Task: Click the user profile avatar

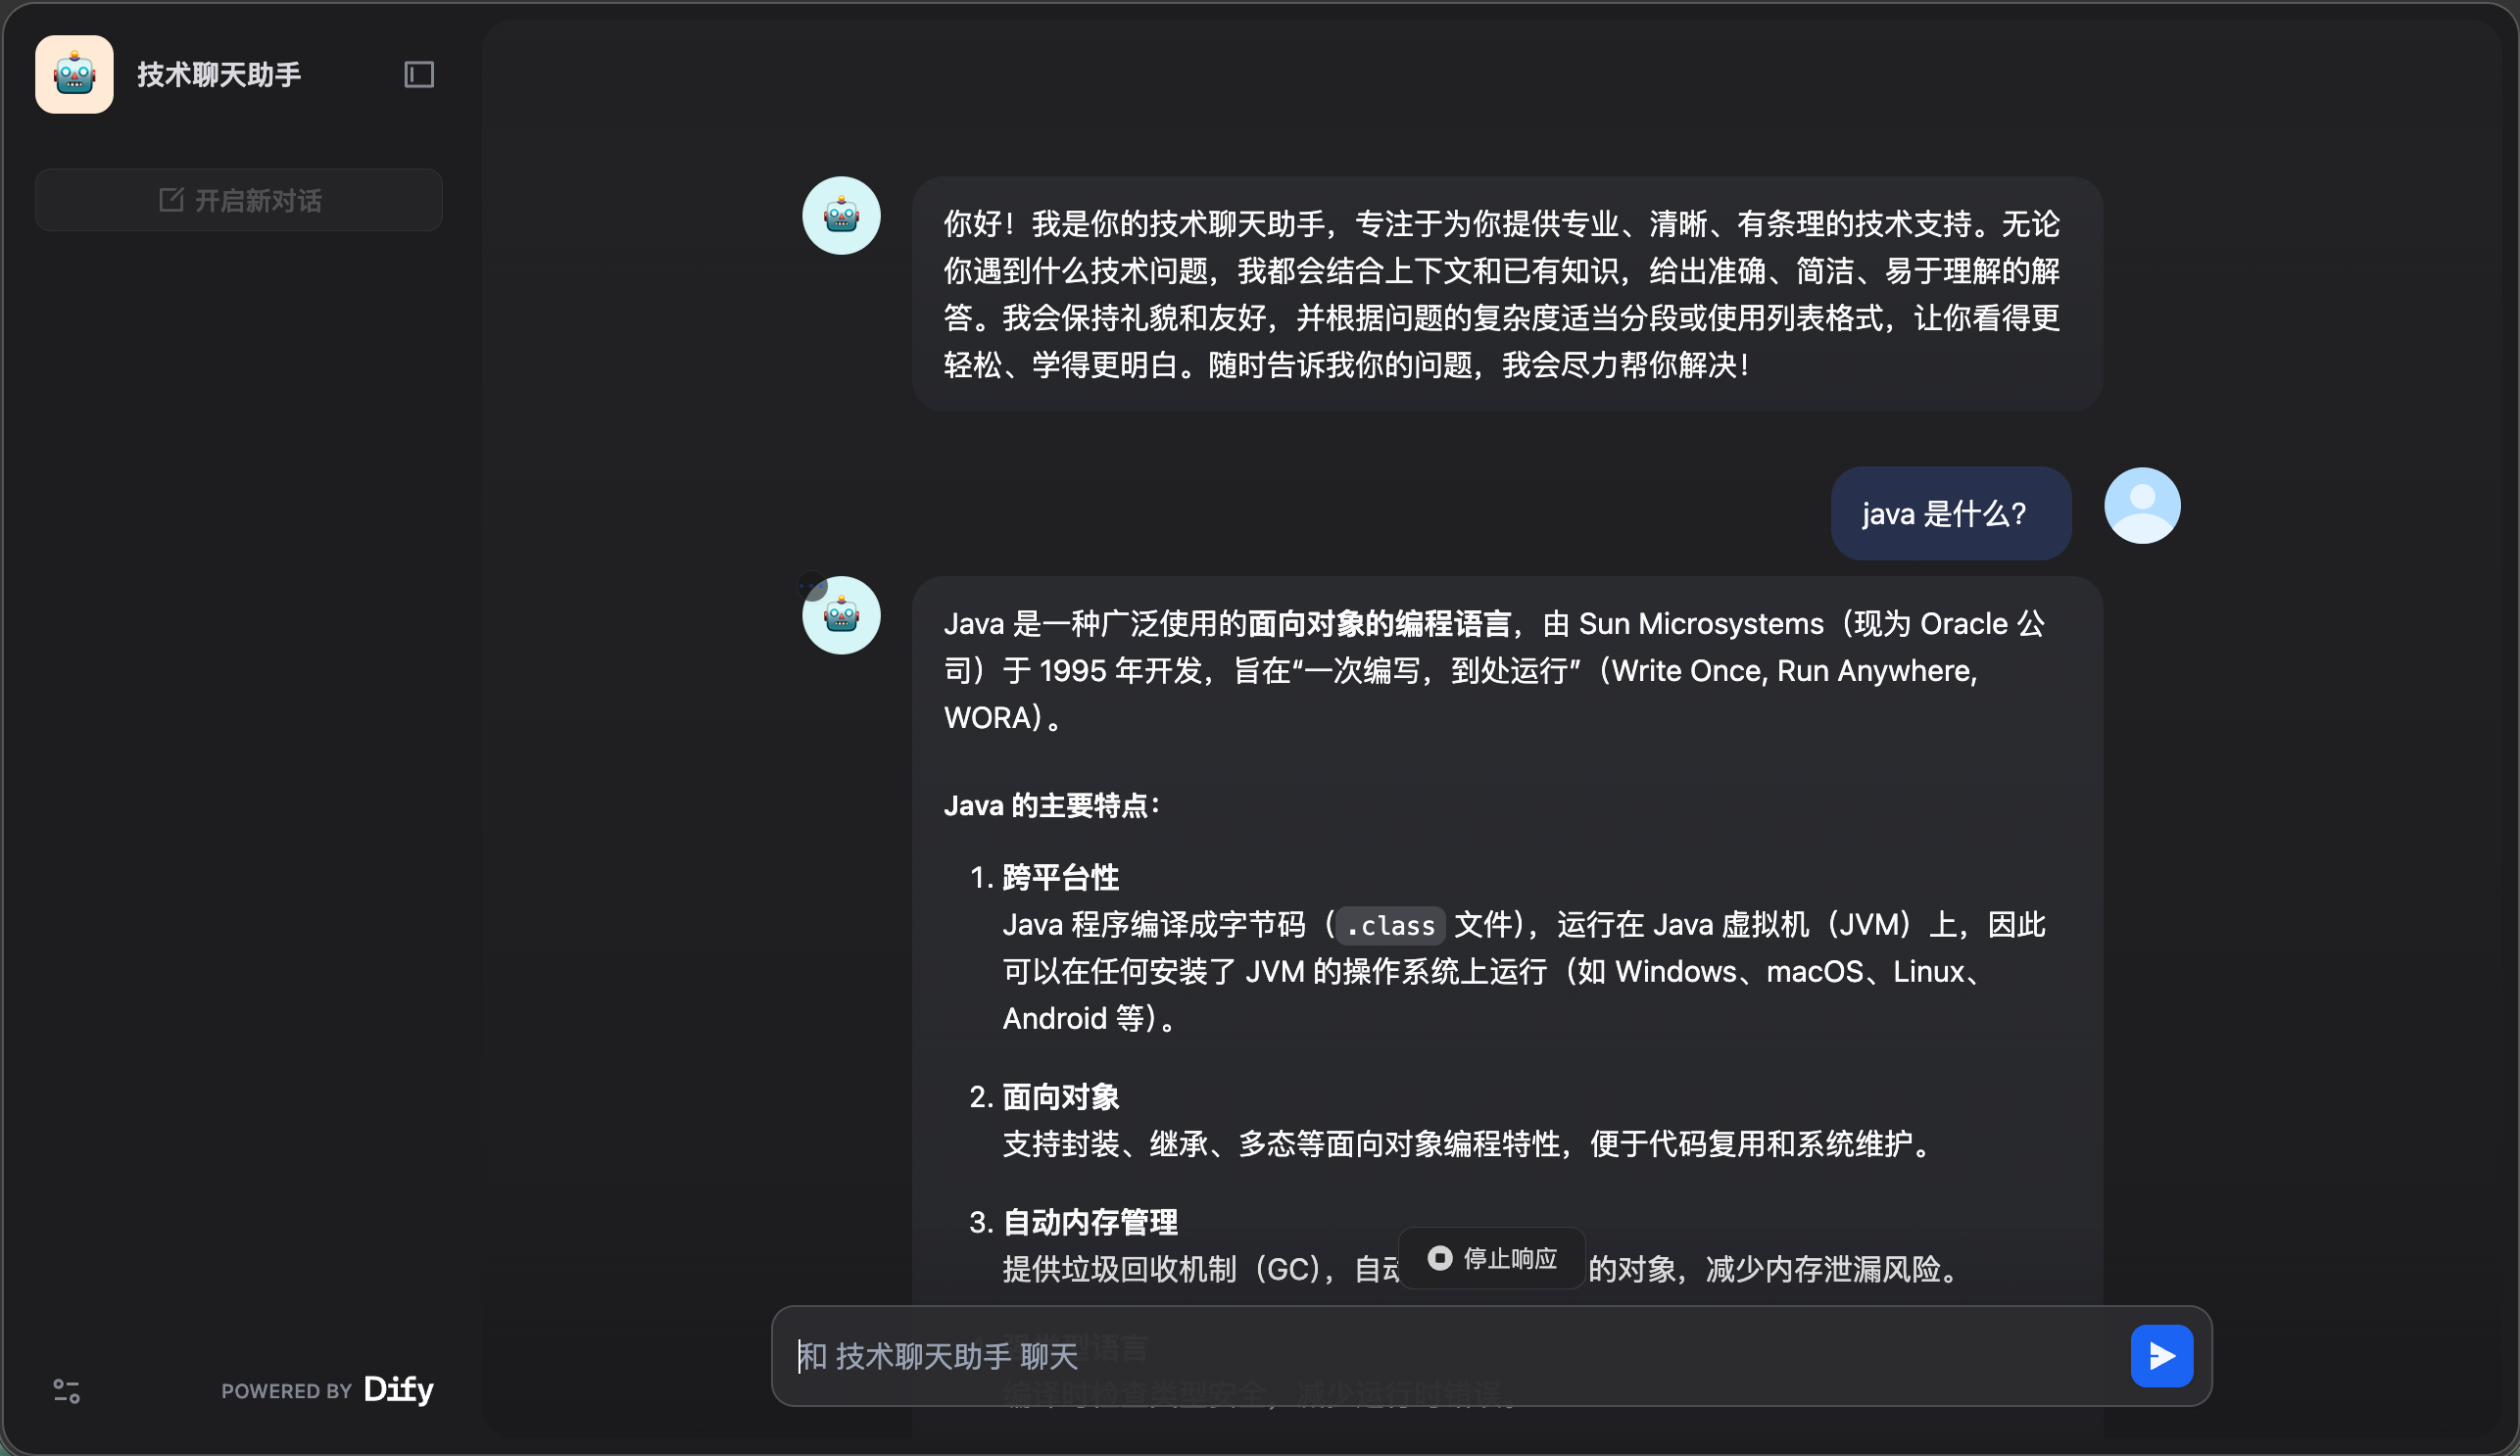Action: point(2141,506)
